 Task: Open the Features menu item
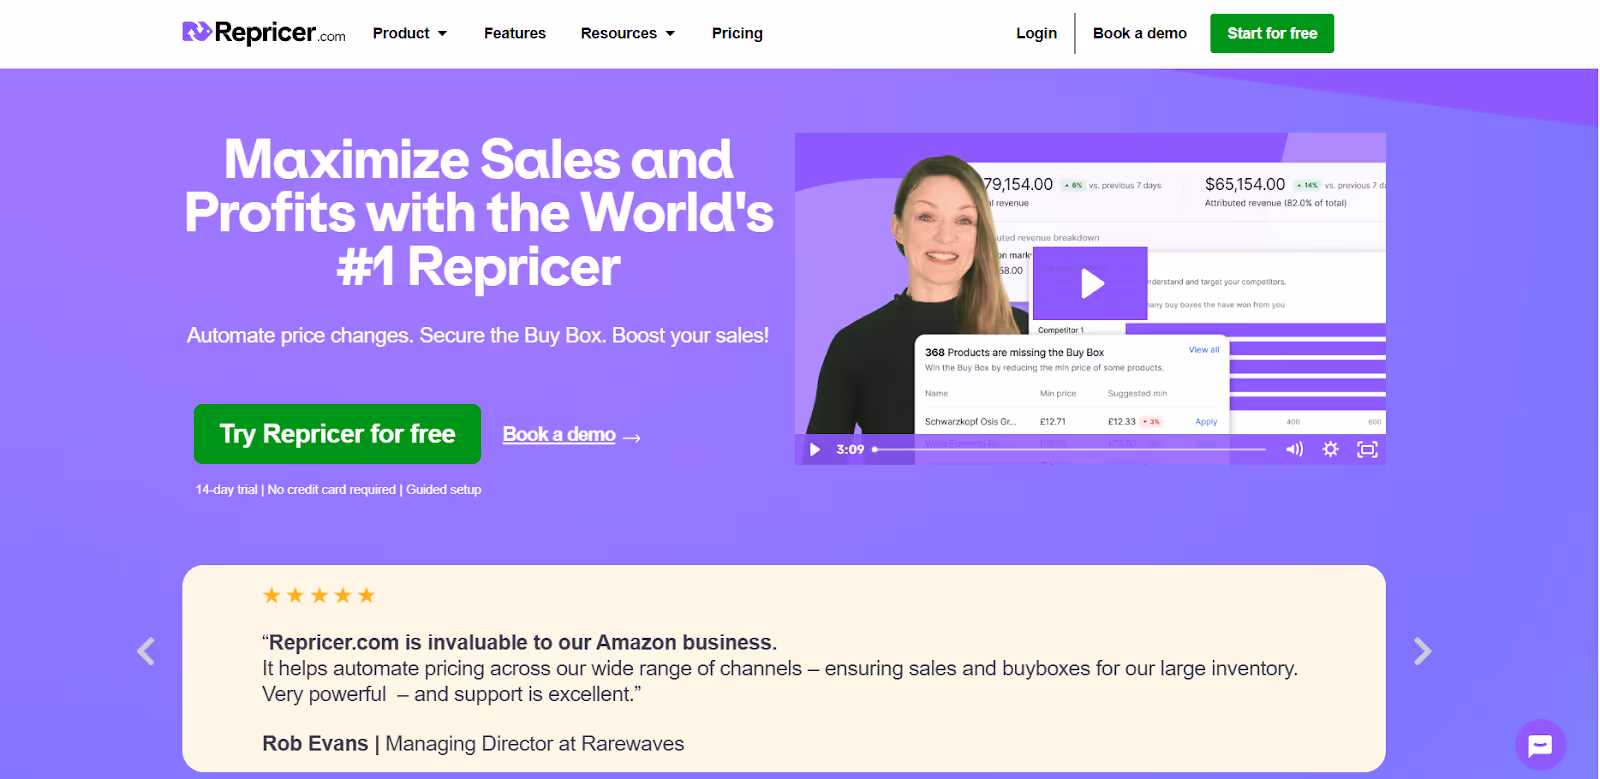[x=515, y=33]
